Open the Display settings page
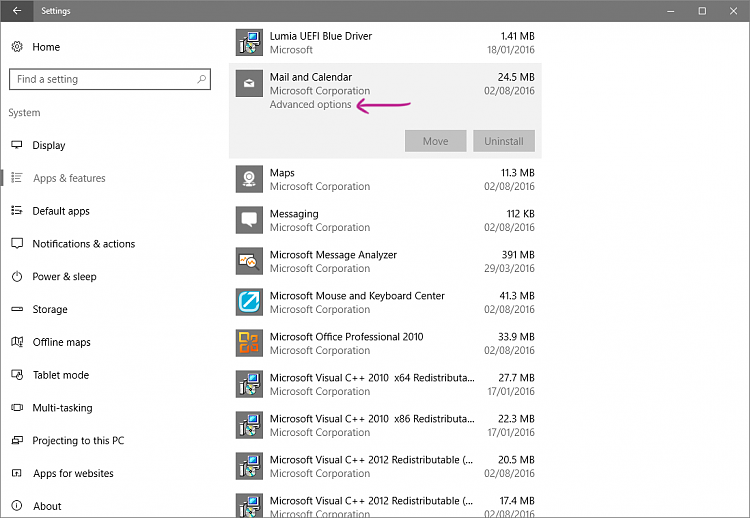Image resolution: width=750 pixels, height=518 pixels. tap(49, 145)
